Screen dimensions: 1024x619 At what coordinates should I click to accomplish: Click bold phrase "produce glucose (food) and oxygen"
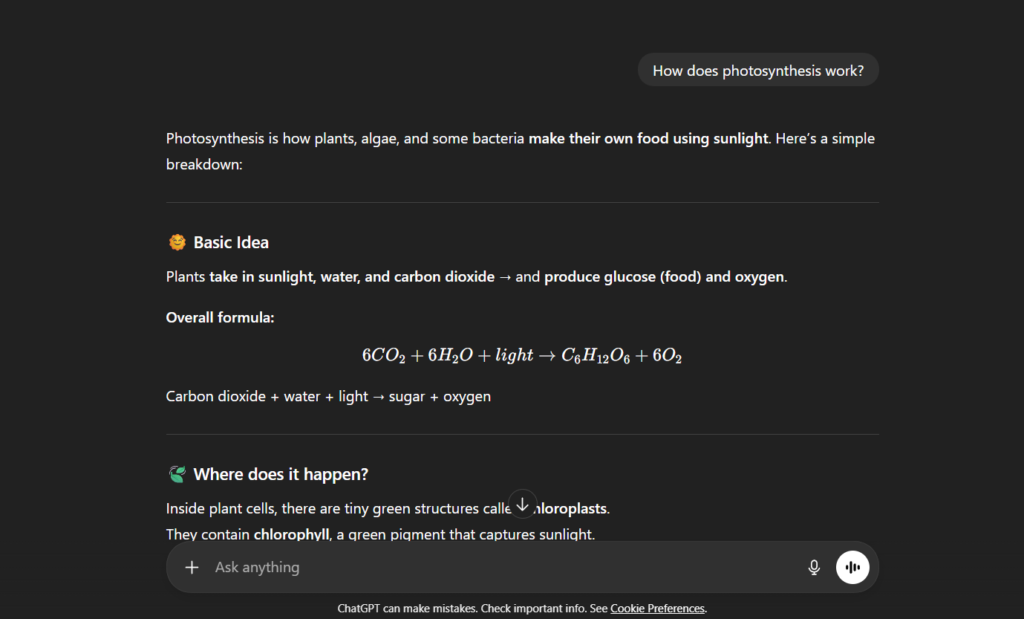coord(664,276)
